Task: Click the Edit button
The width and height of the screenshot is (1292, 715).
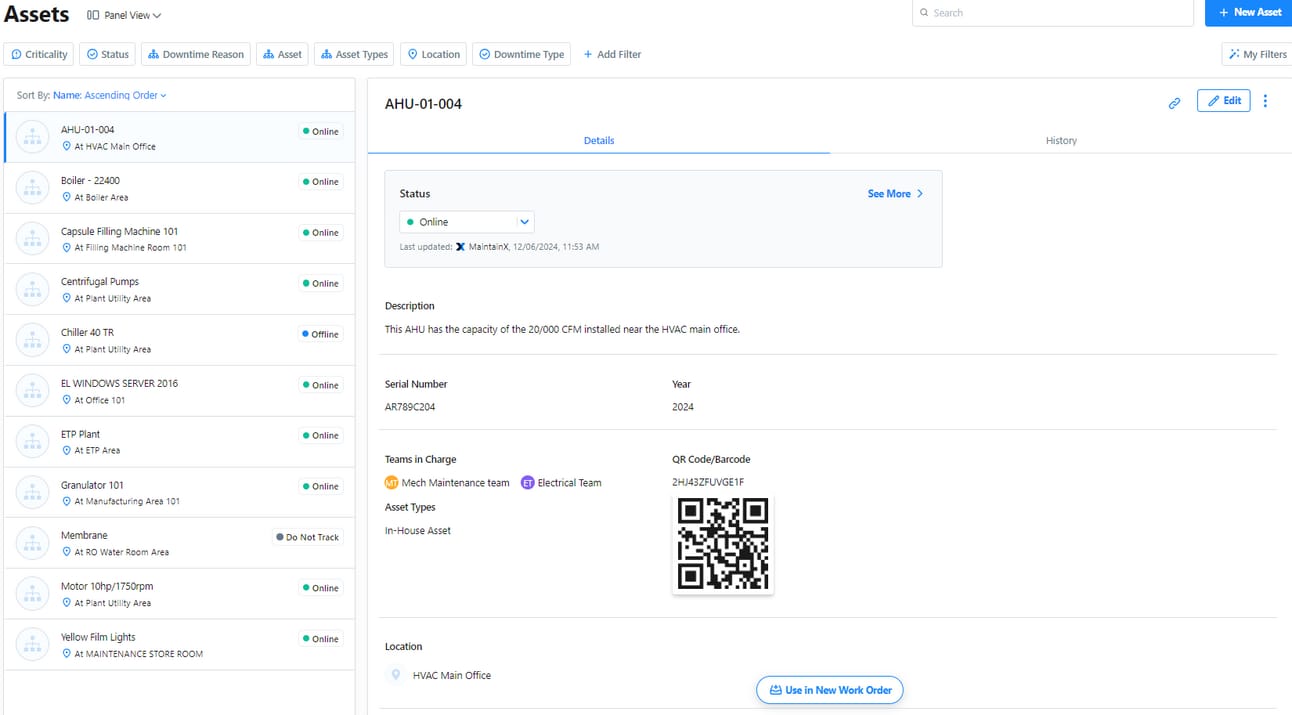Action: [x=1223, y=101]
